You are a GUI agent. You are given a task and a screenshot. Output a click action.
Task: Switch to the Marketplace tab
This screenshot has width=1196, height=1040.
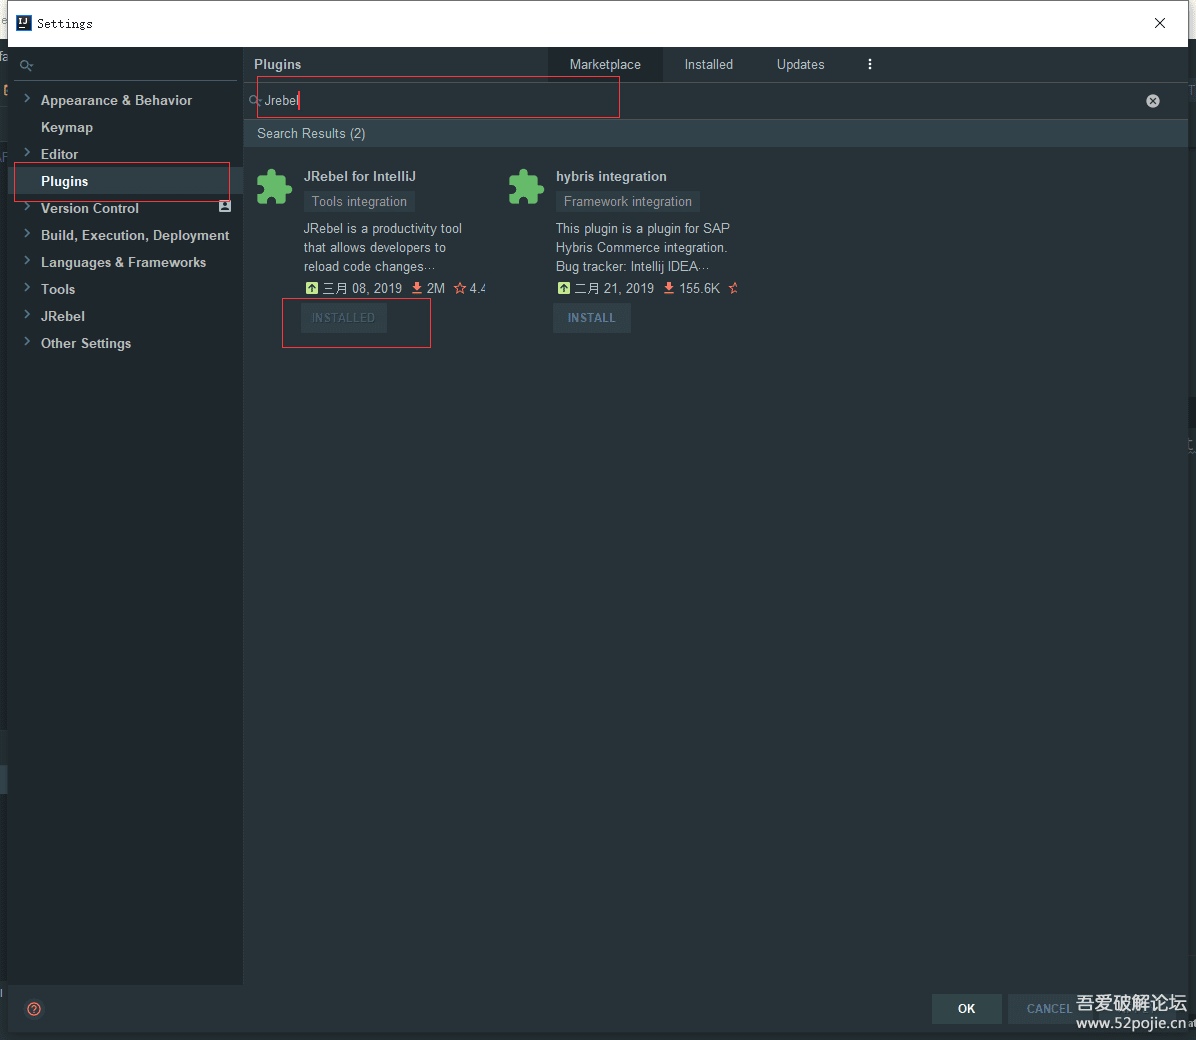(x=605, y=65)
